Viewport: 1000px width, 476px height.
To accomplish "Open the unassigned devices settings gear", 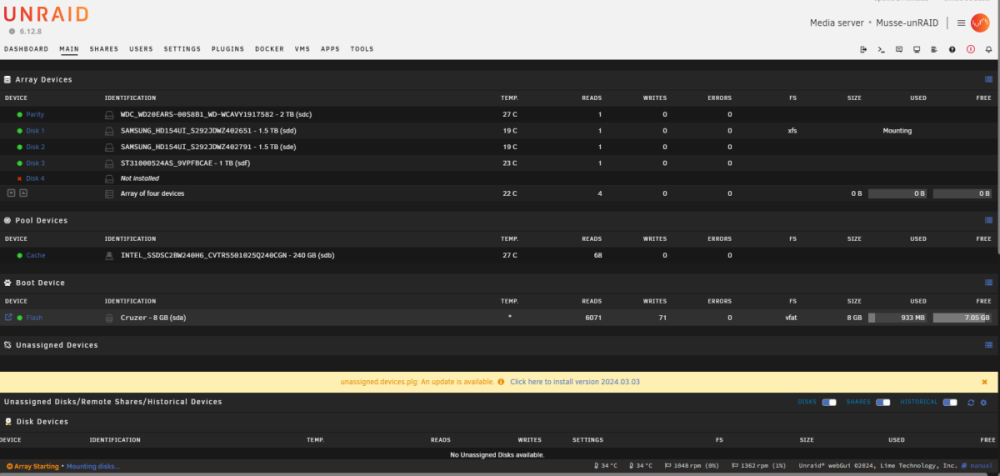I will click(983, 403).
